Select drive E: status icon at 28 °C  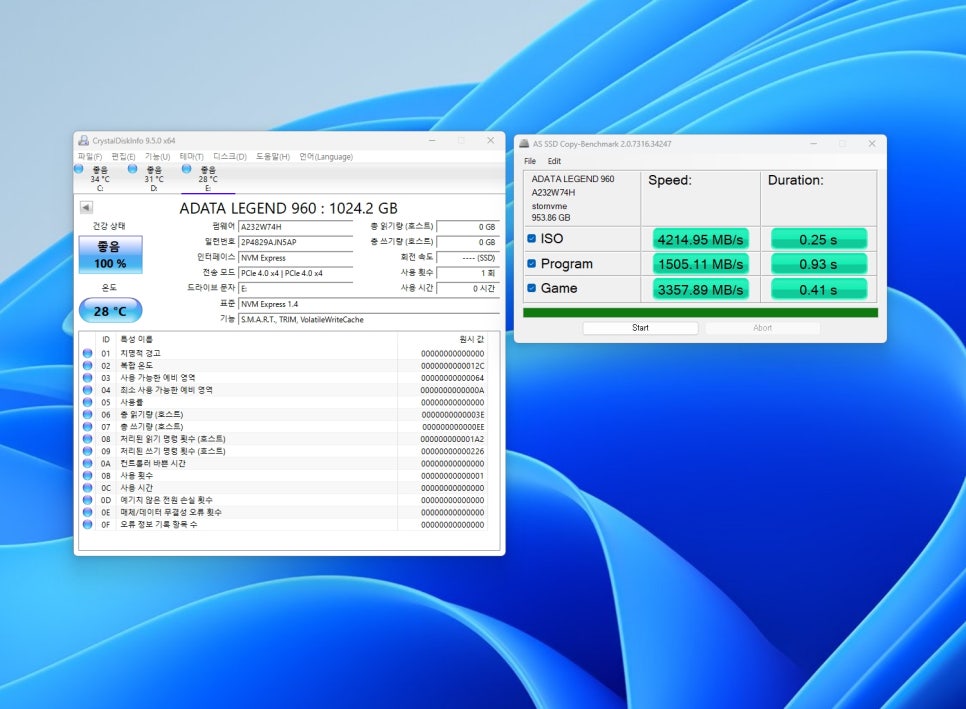click(x=187, y=169)
